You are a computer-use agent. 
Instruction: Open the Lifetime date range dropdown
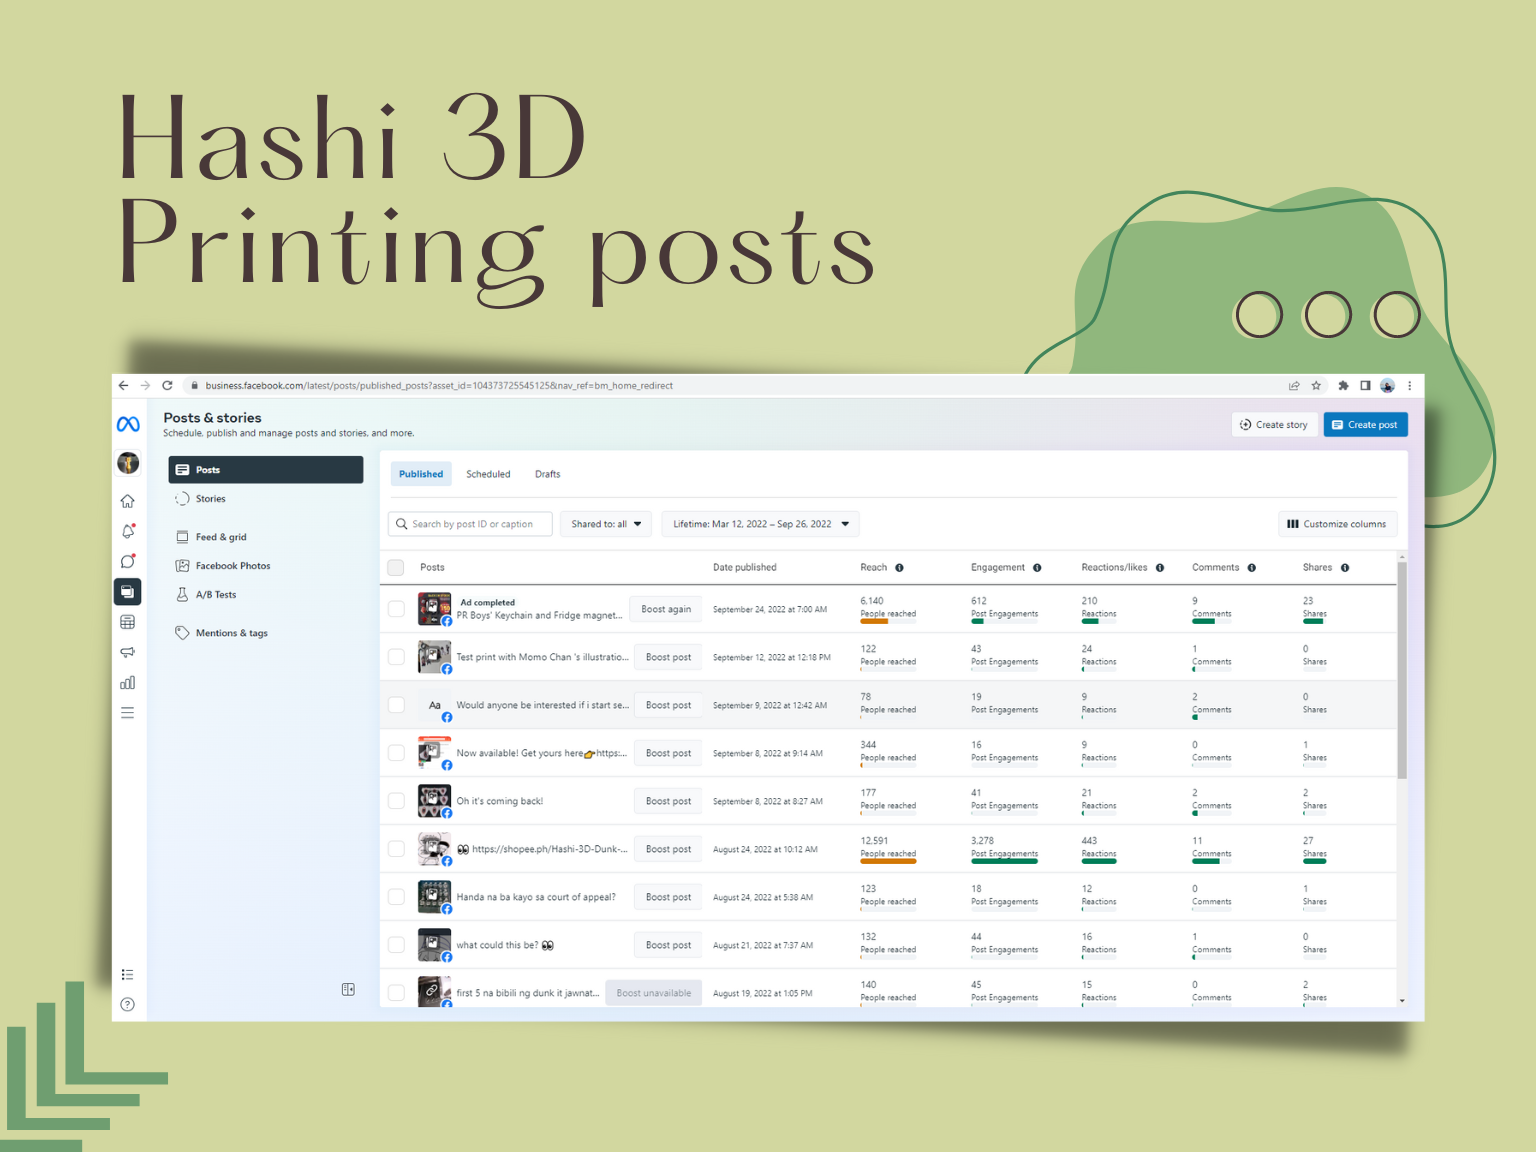[x=761, y=524]
